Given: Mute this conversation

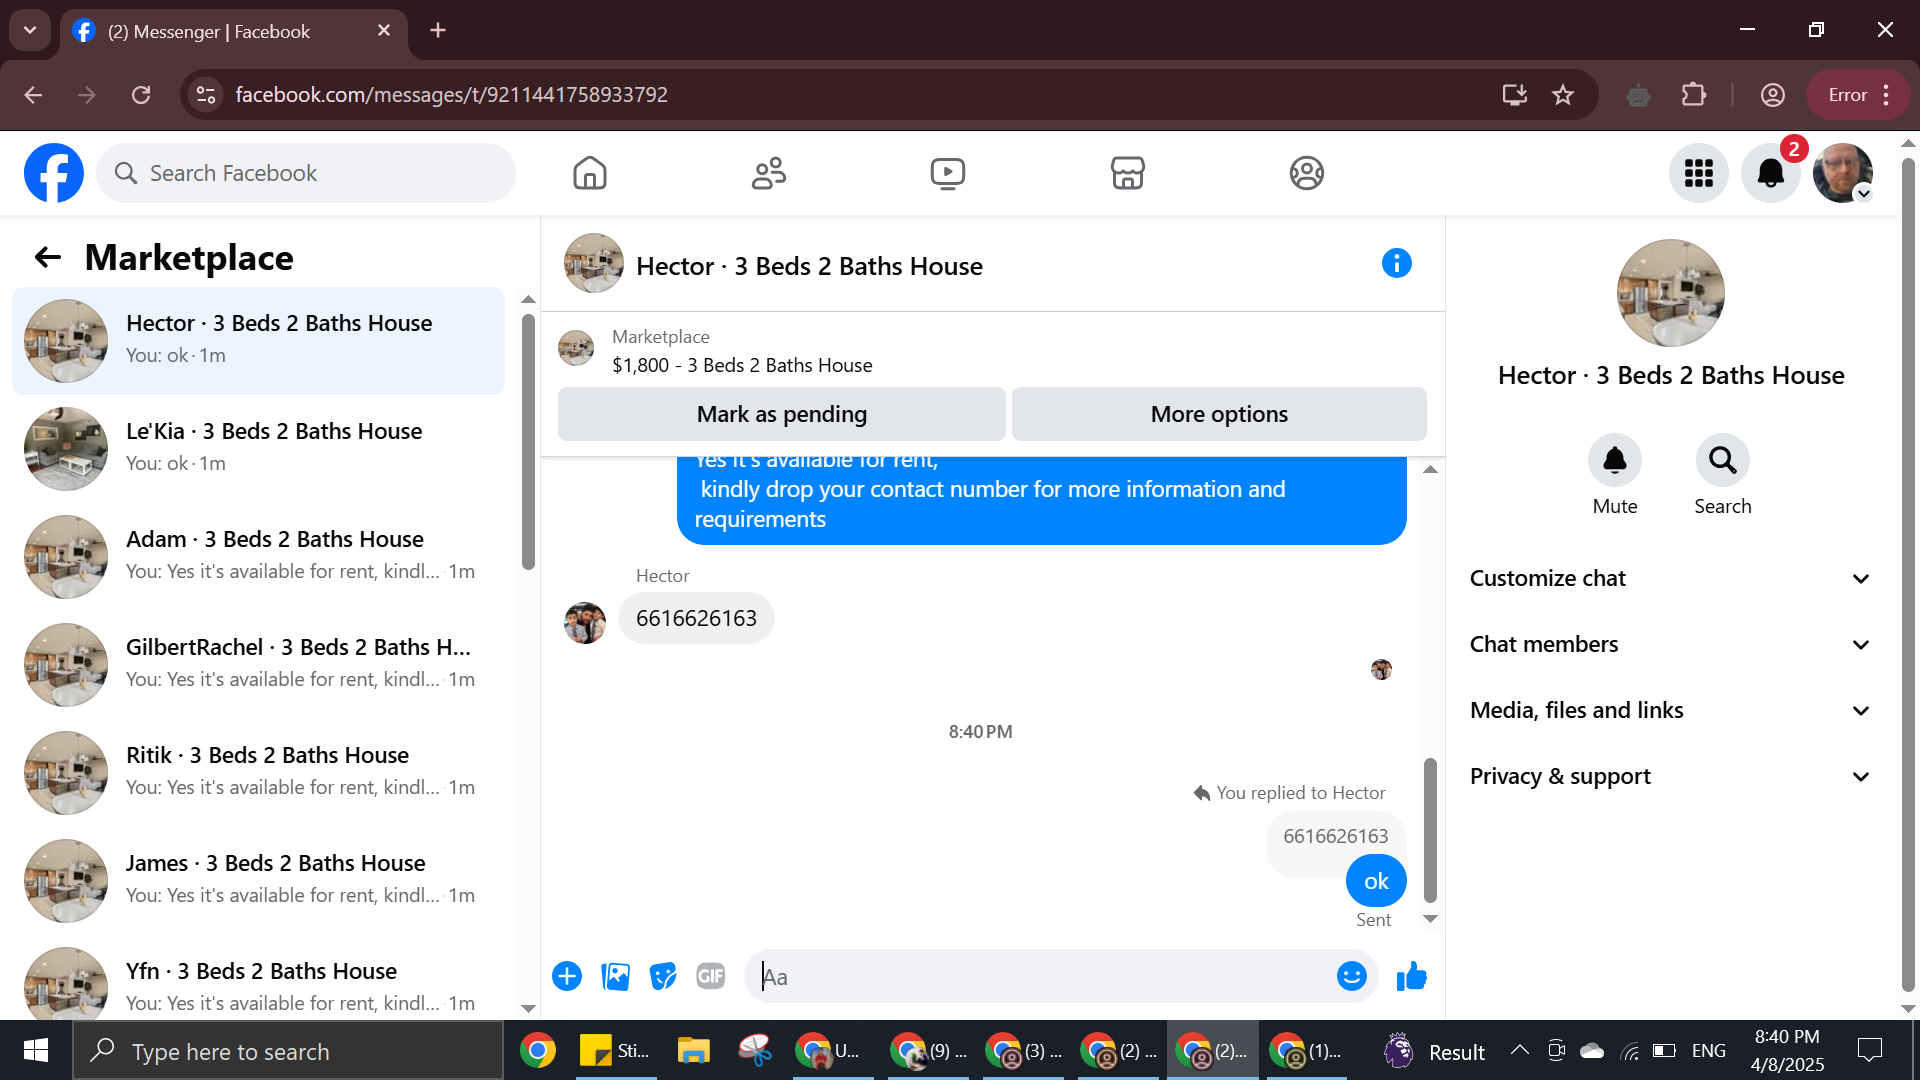Looking at the screenshot, I should pyautogui.click(x=1614, y=461).
